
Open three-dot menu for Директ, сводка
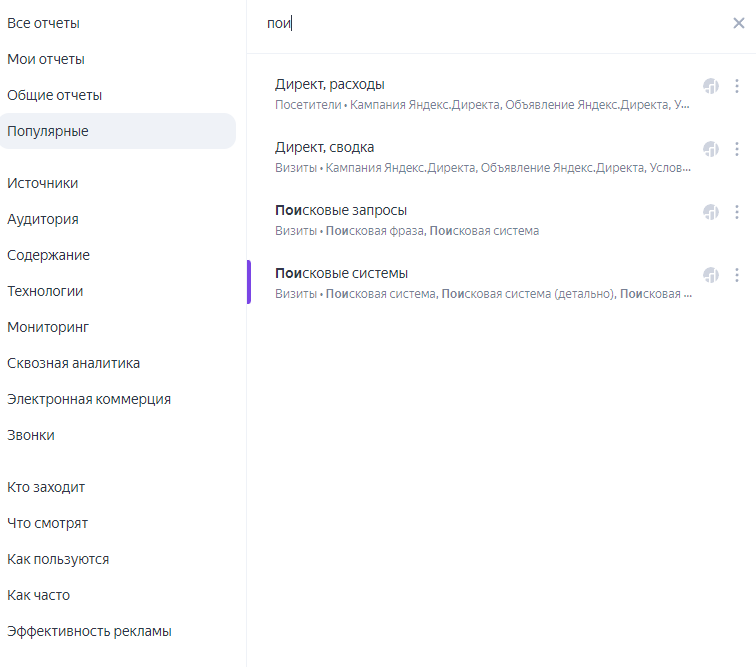pyautogui.click(x=737, y=149)
